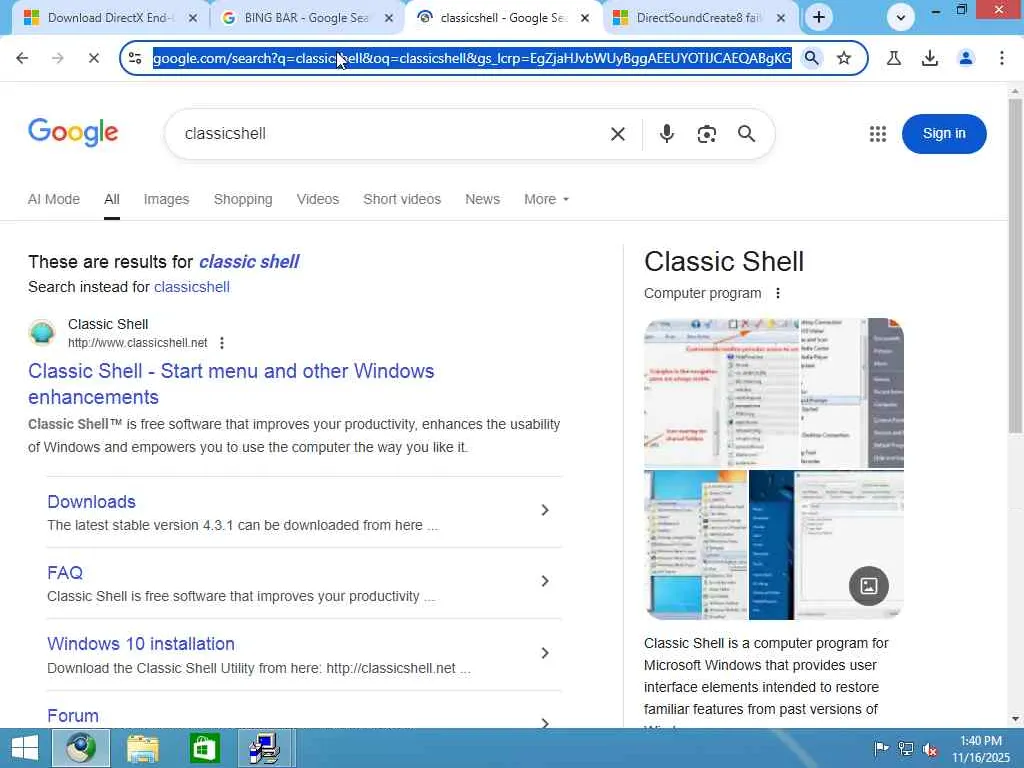Screen dimensions: 1024x768
Task: Switch to AI Mode results
Action: pyautogui.click(x=54, y=199)
